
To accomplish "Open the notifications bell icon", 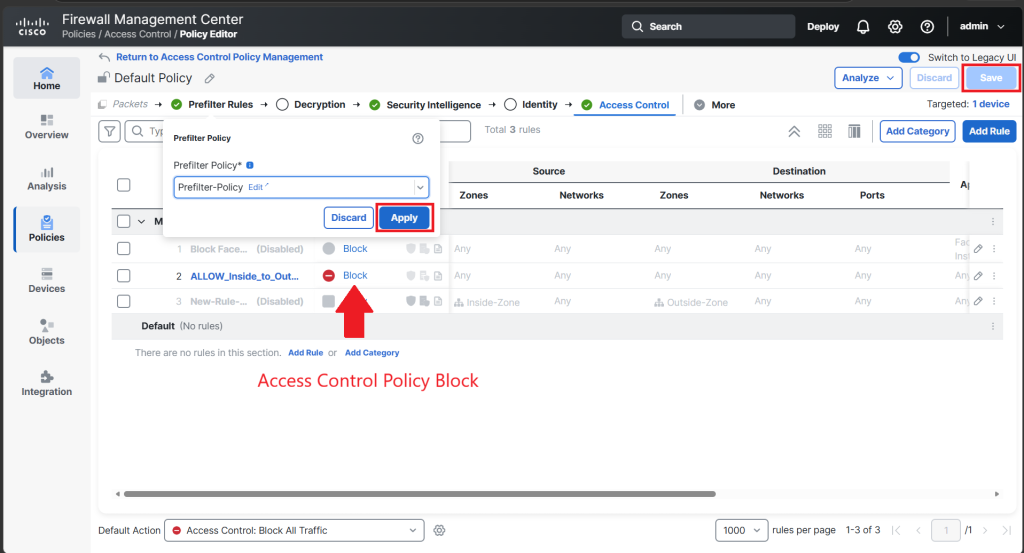I will click(x=863, y=27).
